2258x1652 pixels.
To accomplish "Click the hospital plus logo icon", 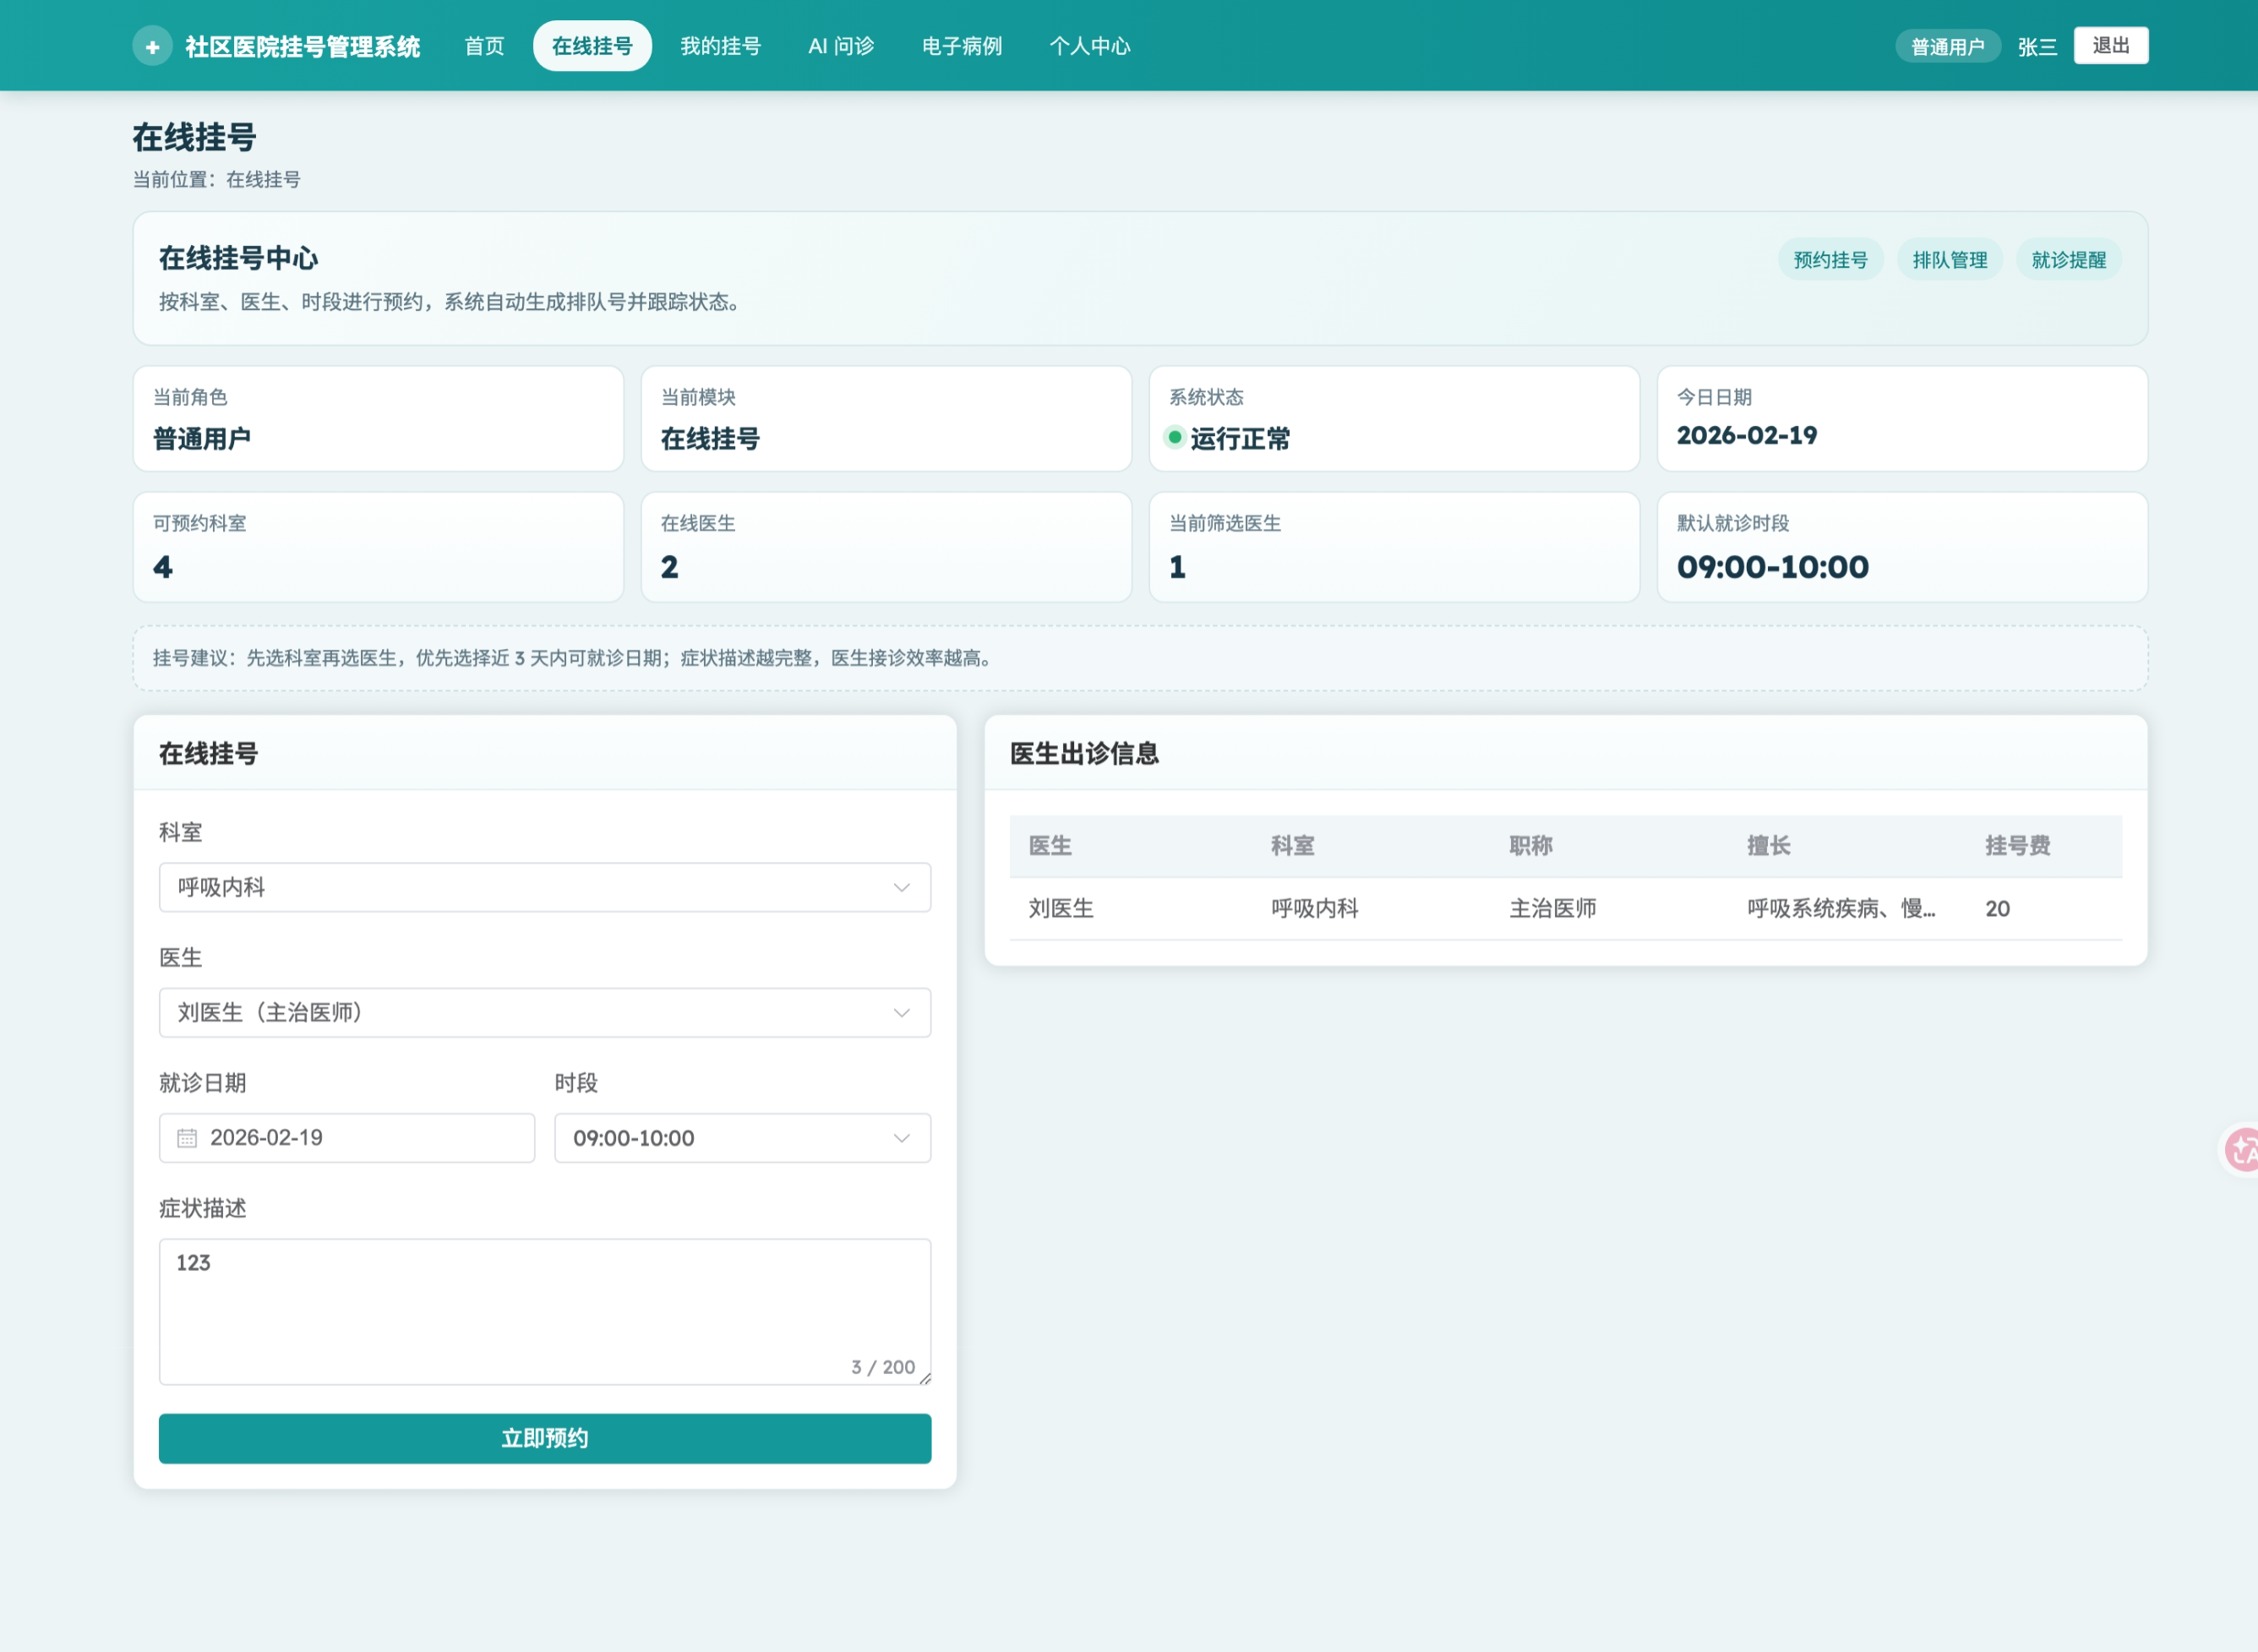I will pos(152,46).
